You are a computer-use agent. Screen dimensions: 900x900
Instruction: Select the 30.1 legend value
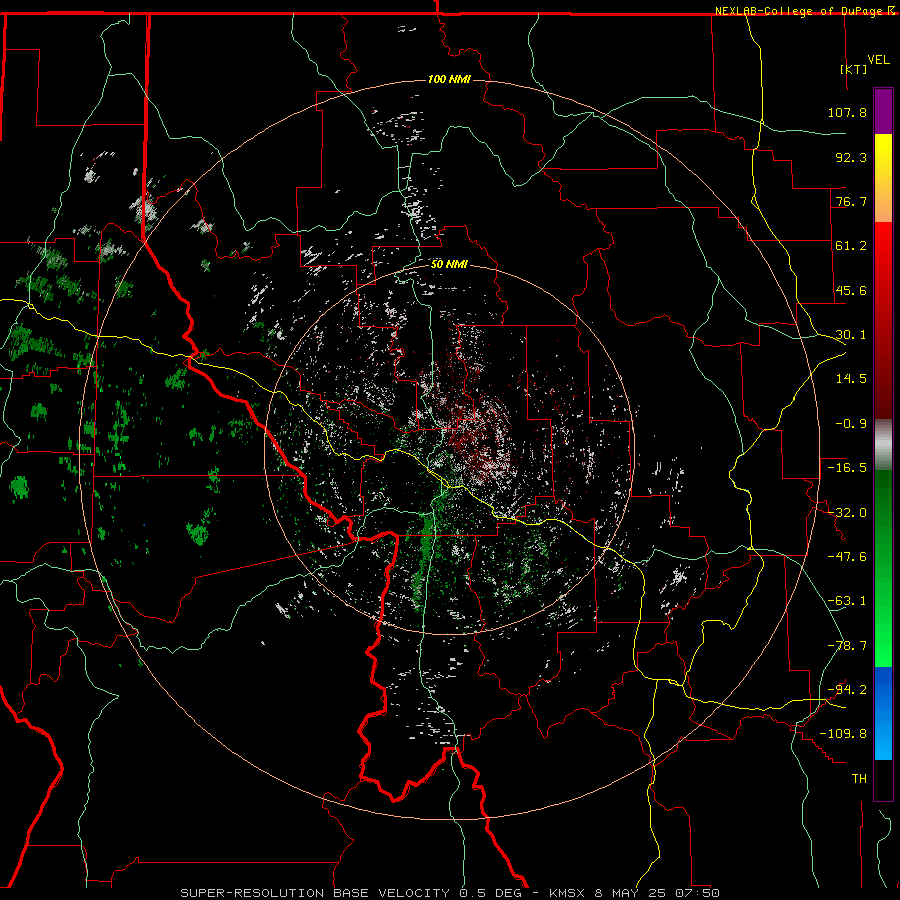(x=851, y=335)
